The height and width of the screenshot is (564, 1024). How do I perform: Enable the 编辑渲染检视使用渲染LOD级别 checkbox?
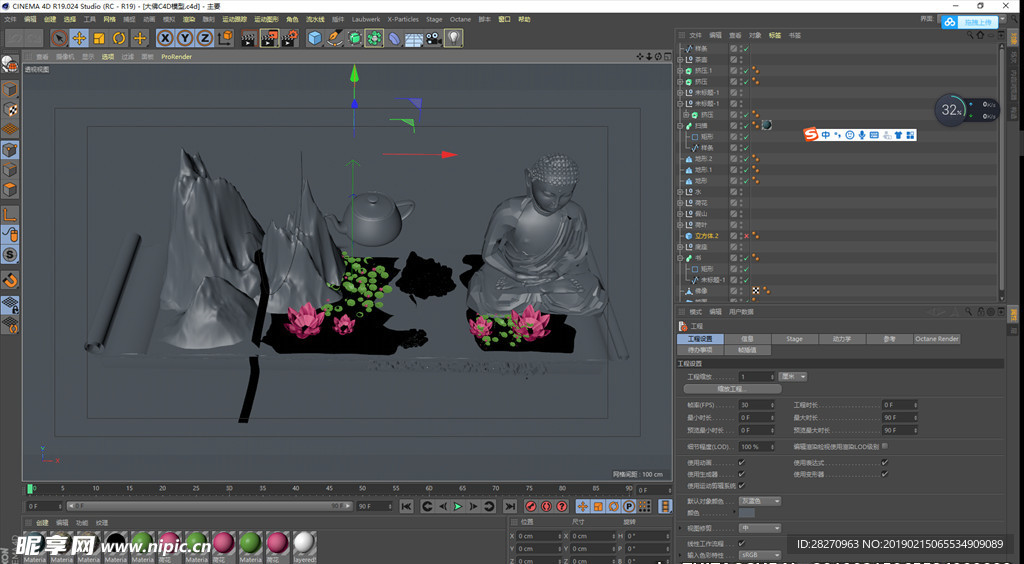(885, 446)
